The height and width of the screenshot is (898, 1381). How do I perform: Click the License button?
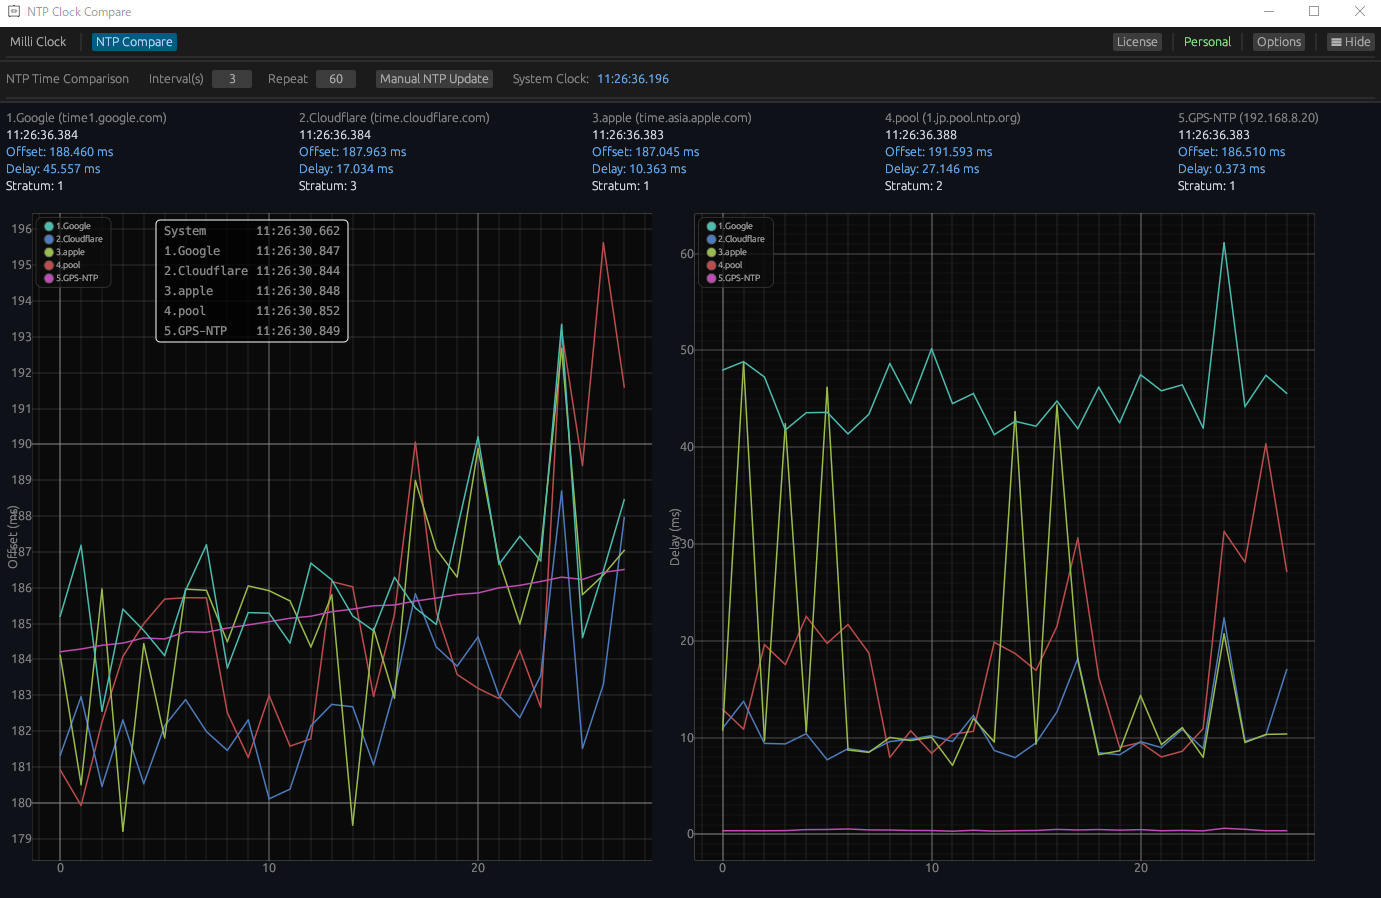click(x=1137, y=42)
